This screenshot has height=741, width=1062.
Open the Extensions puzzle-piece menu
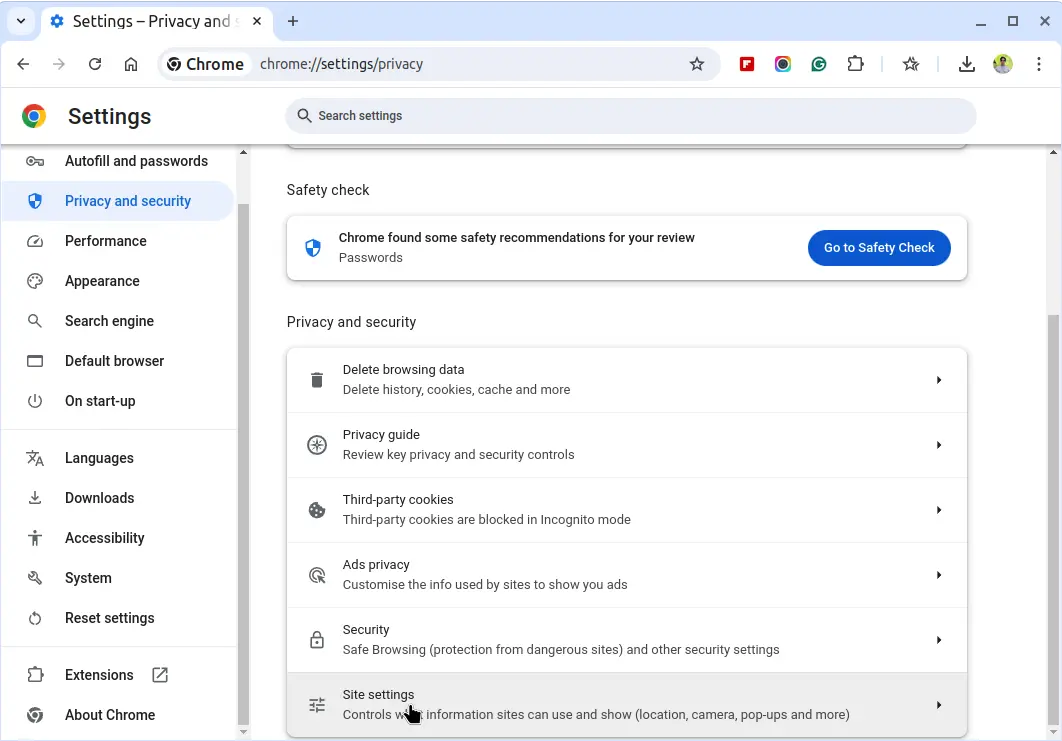tap(855, 64)
